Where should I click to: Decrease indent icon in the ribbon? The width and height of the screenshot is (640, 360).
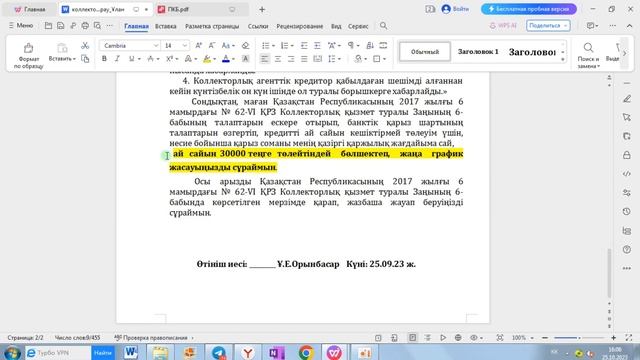click(x=304, y=45)
